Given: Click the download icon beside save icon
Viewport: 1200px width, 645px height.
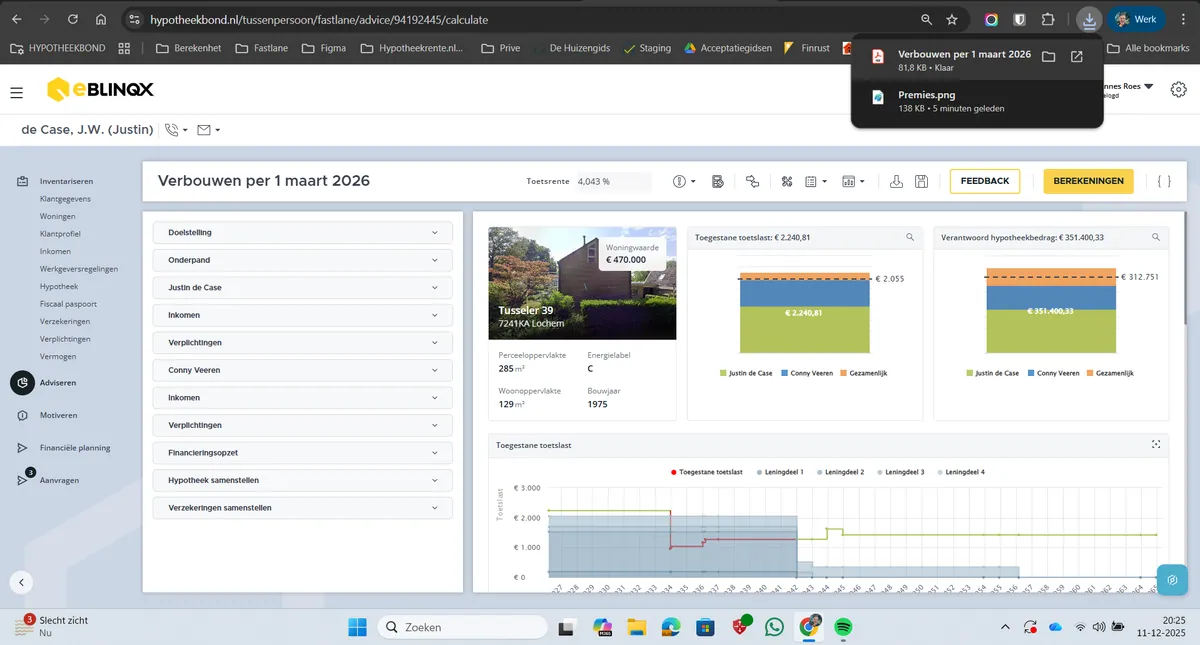Looking at the screenshot, I should (x=896, y=181).
